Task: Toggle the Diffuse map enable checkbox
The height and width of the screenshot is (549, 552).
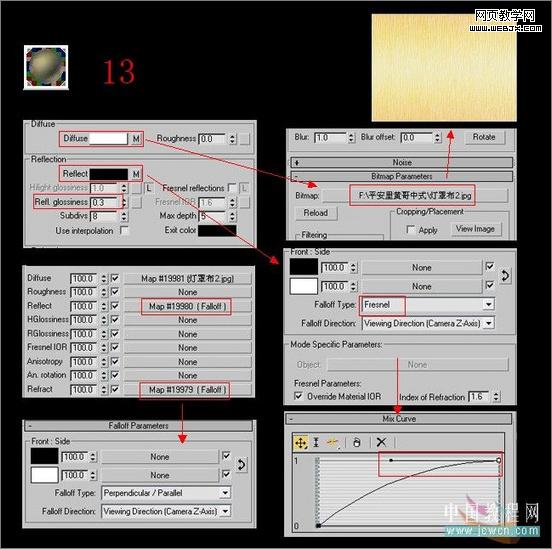Action: point(115,278)
